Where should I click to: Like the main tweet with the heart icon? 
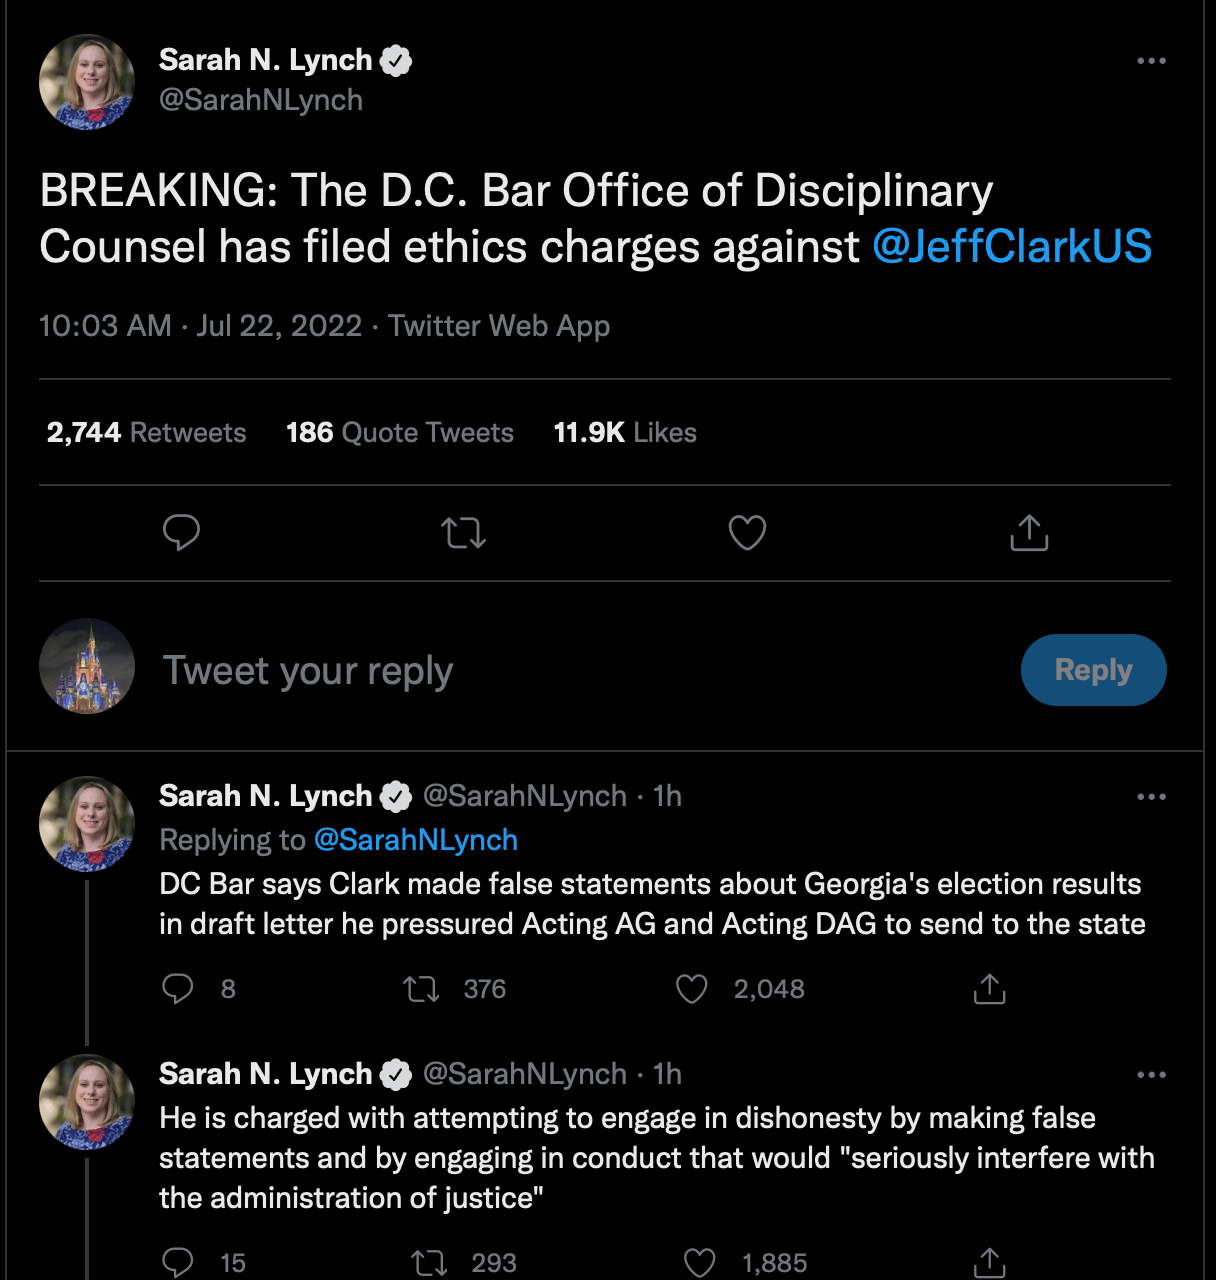(x=746, y=533)
